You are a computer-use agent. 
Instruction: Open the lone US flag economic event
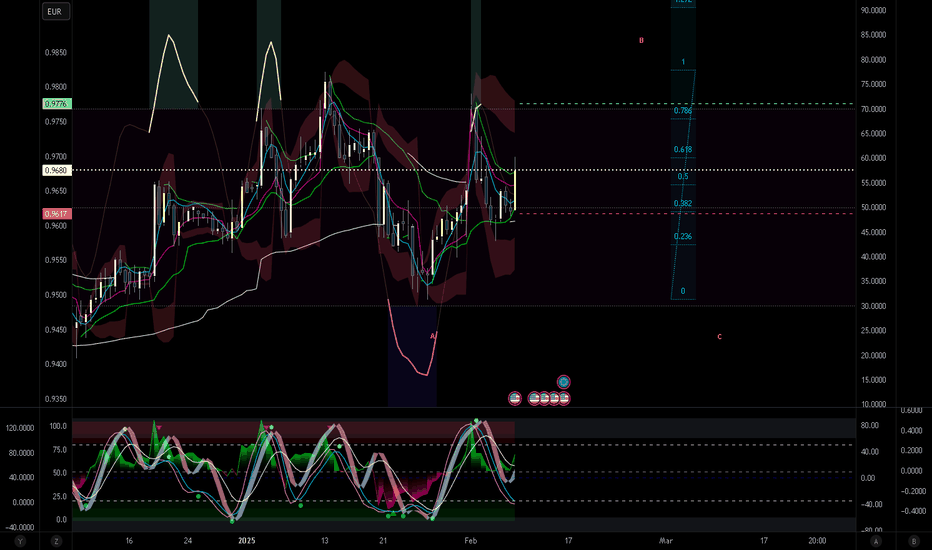coord(515,398)
